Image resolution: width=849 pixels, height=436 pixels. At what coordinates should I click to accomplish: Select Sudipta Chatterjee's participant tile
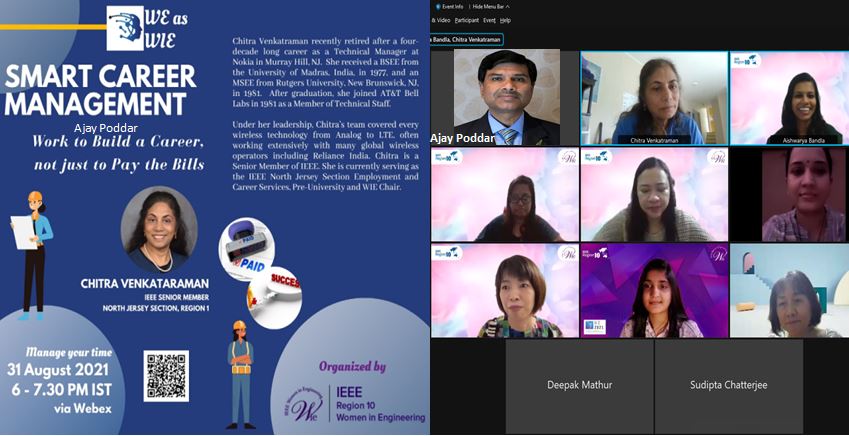[x=728, y=384]
